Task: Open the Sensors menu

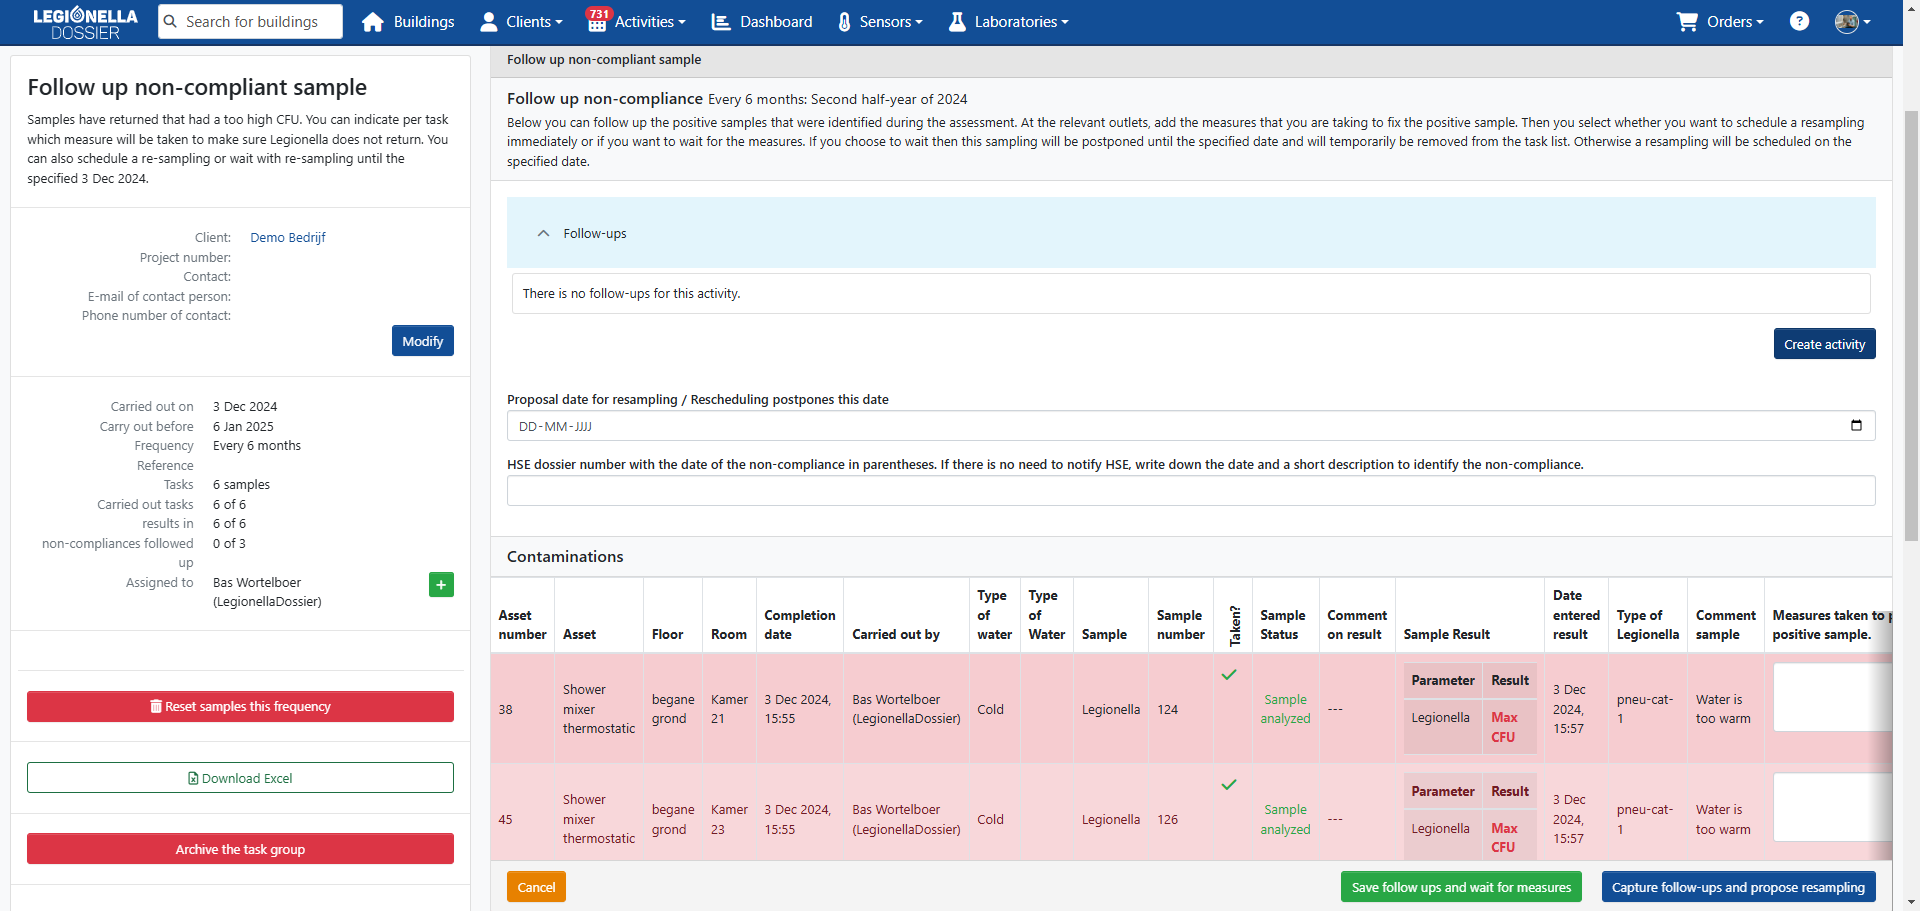Action: pyautogui.click(x=879, y=22)
